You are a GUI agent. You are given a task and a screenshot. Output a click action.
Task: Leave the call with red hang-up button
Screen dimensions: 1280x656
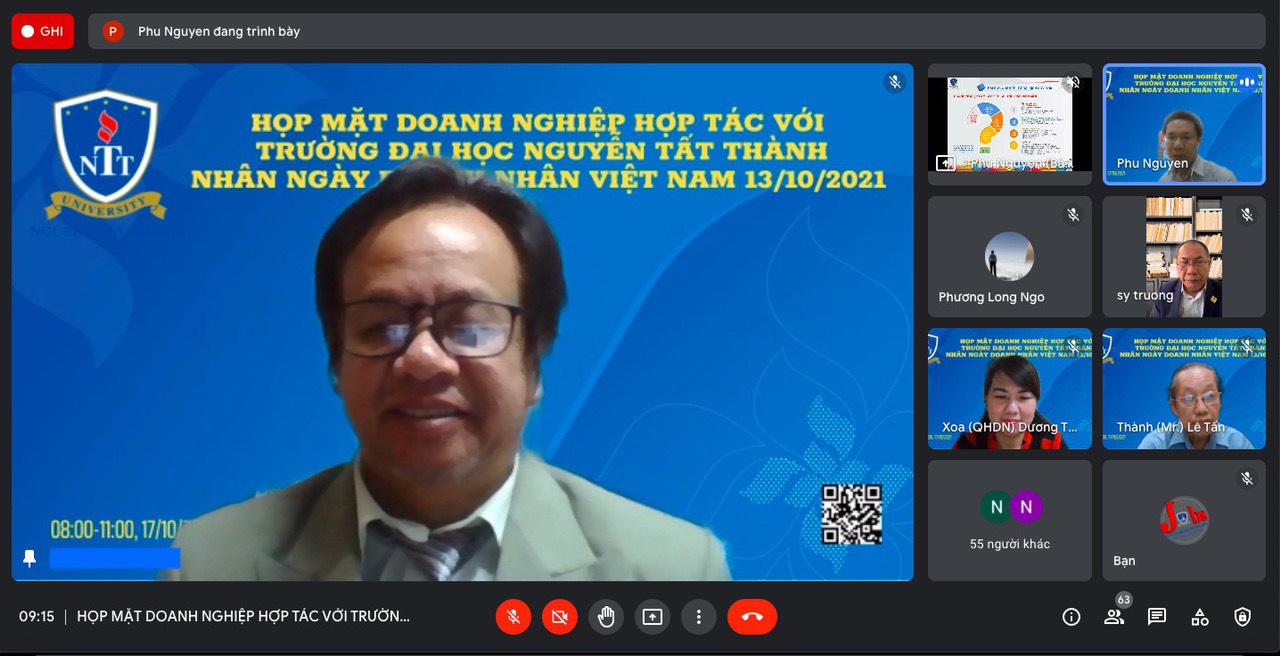point(752,617)
